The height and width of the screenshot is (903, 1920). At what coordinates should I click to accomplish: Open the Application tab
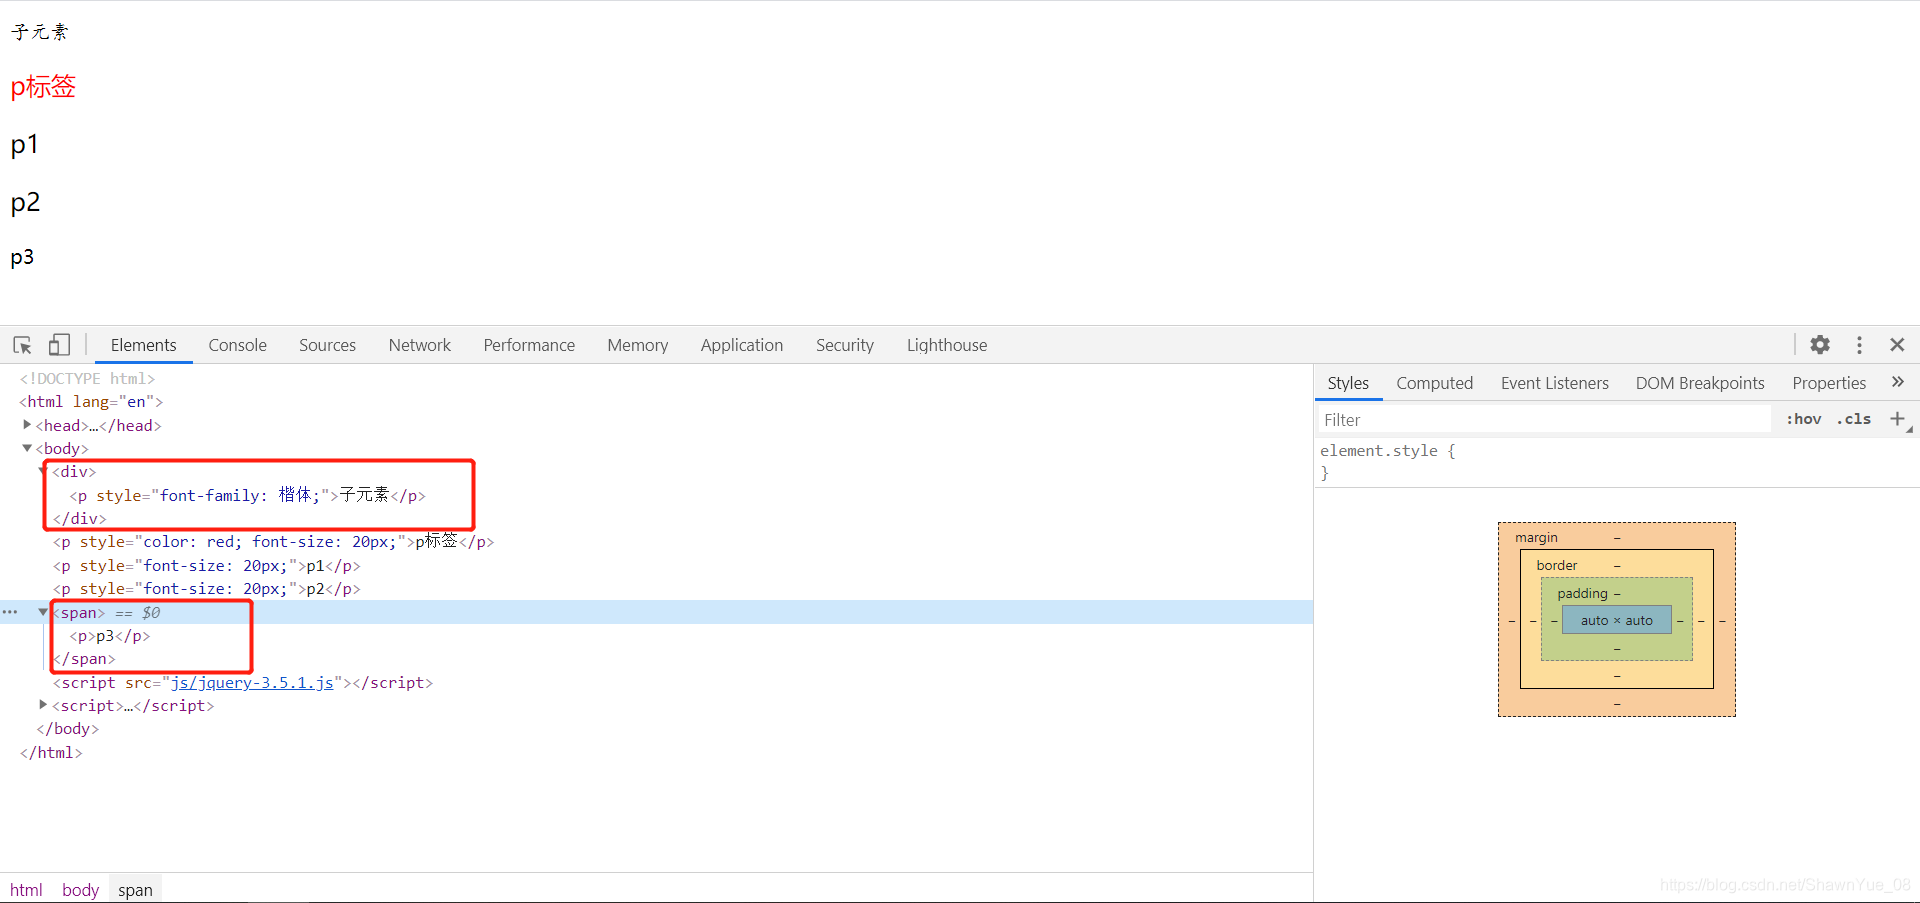point(742,345)
